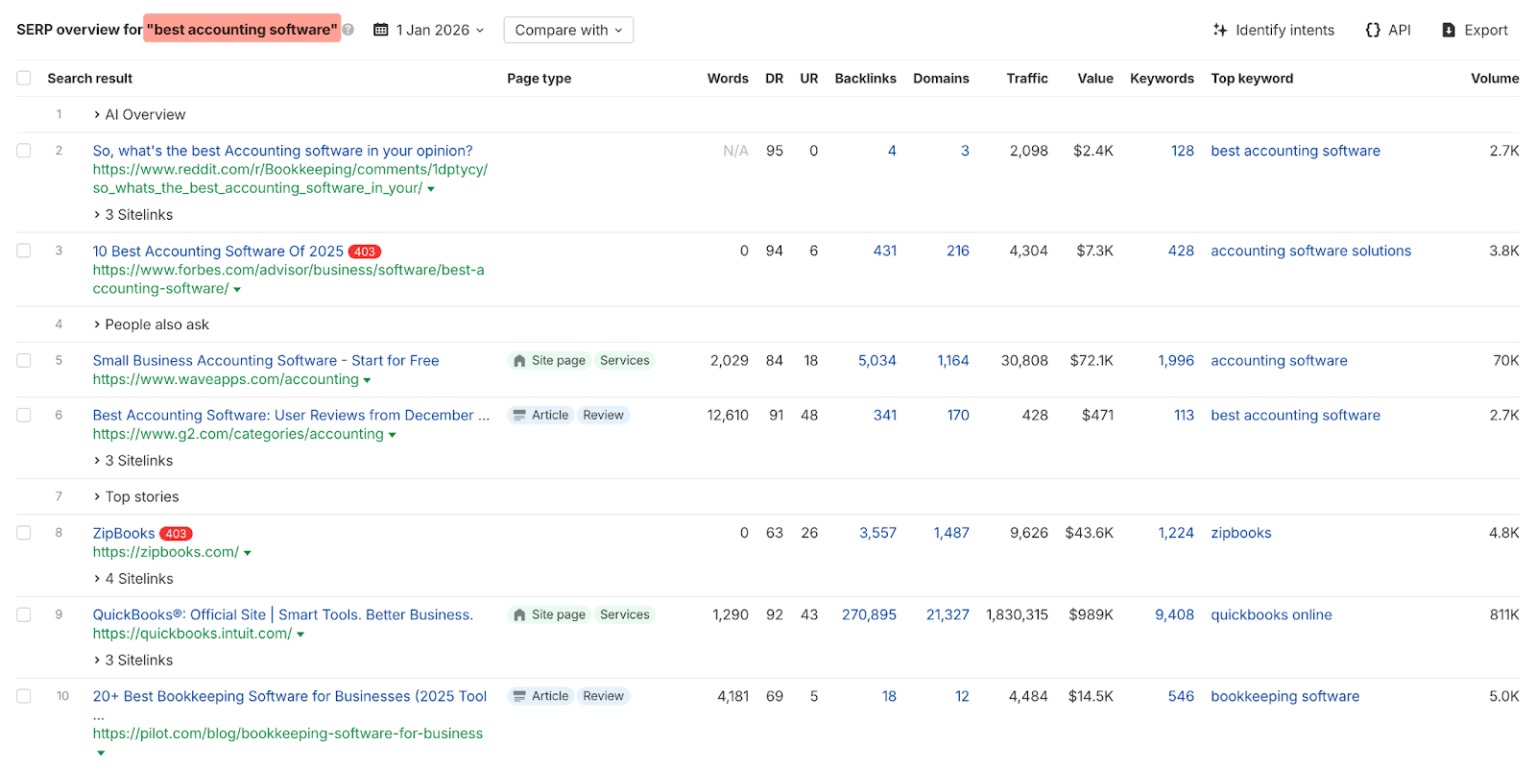Click the 1,830,315 traffic value
This screenshot has height=769, width=1536.
(1017, 615)
